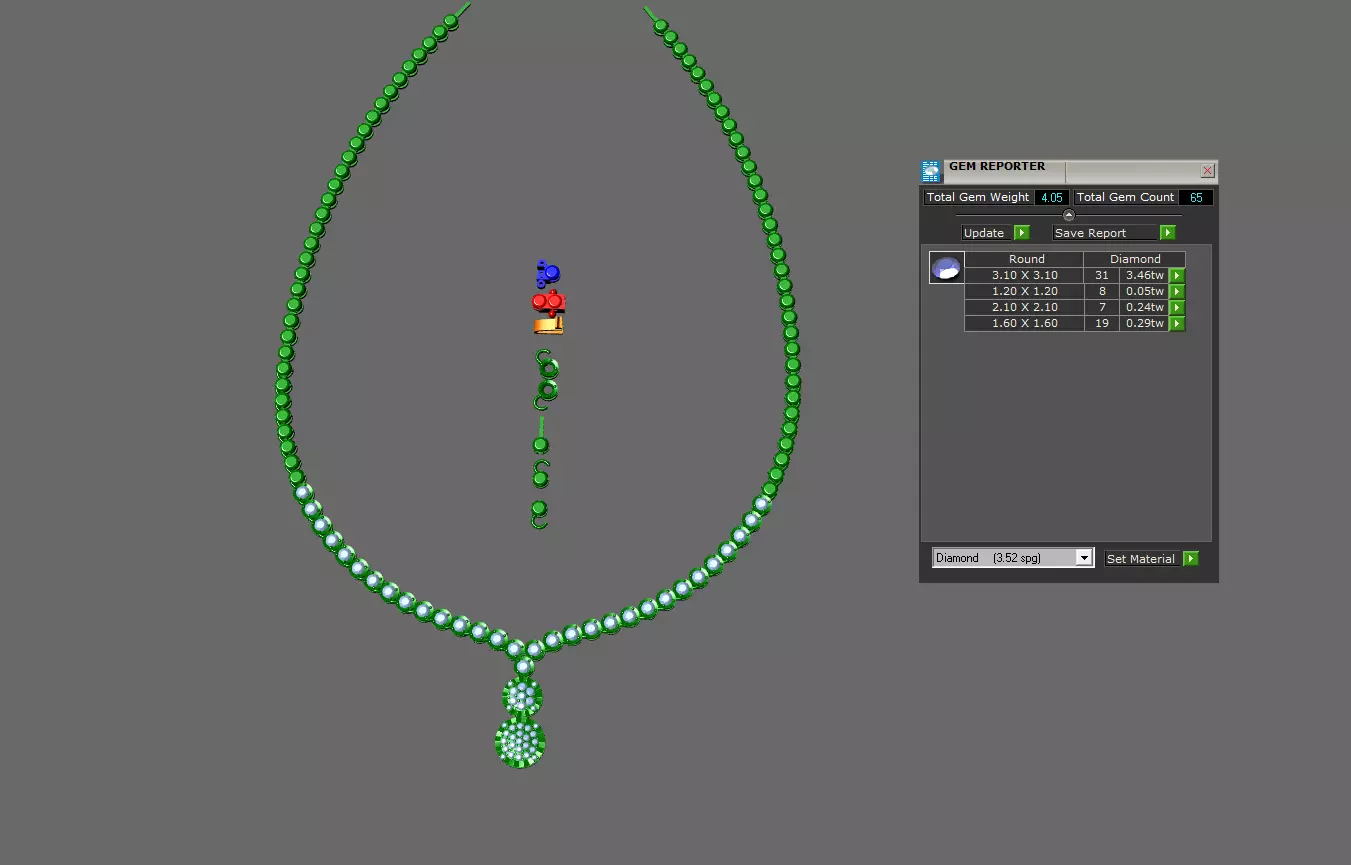Select the small round pendant cluster
The width and height of the screenshot is (1351, 865).
522,695
